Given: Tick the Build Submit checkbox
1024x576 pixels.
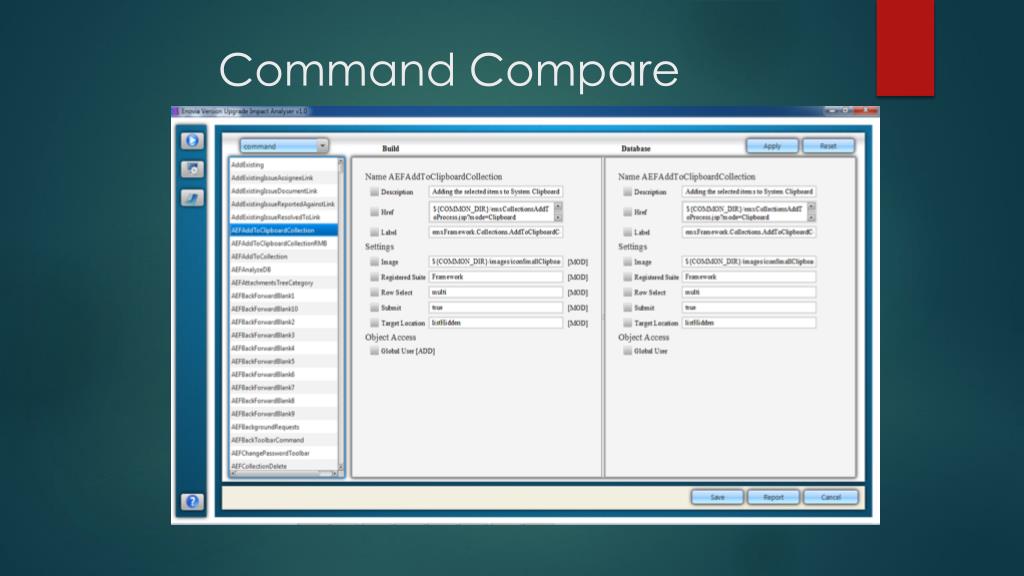Looking at the screenshot, I should [374, 308].
